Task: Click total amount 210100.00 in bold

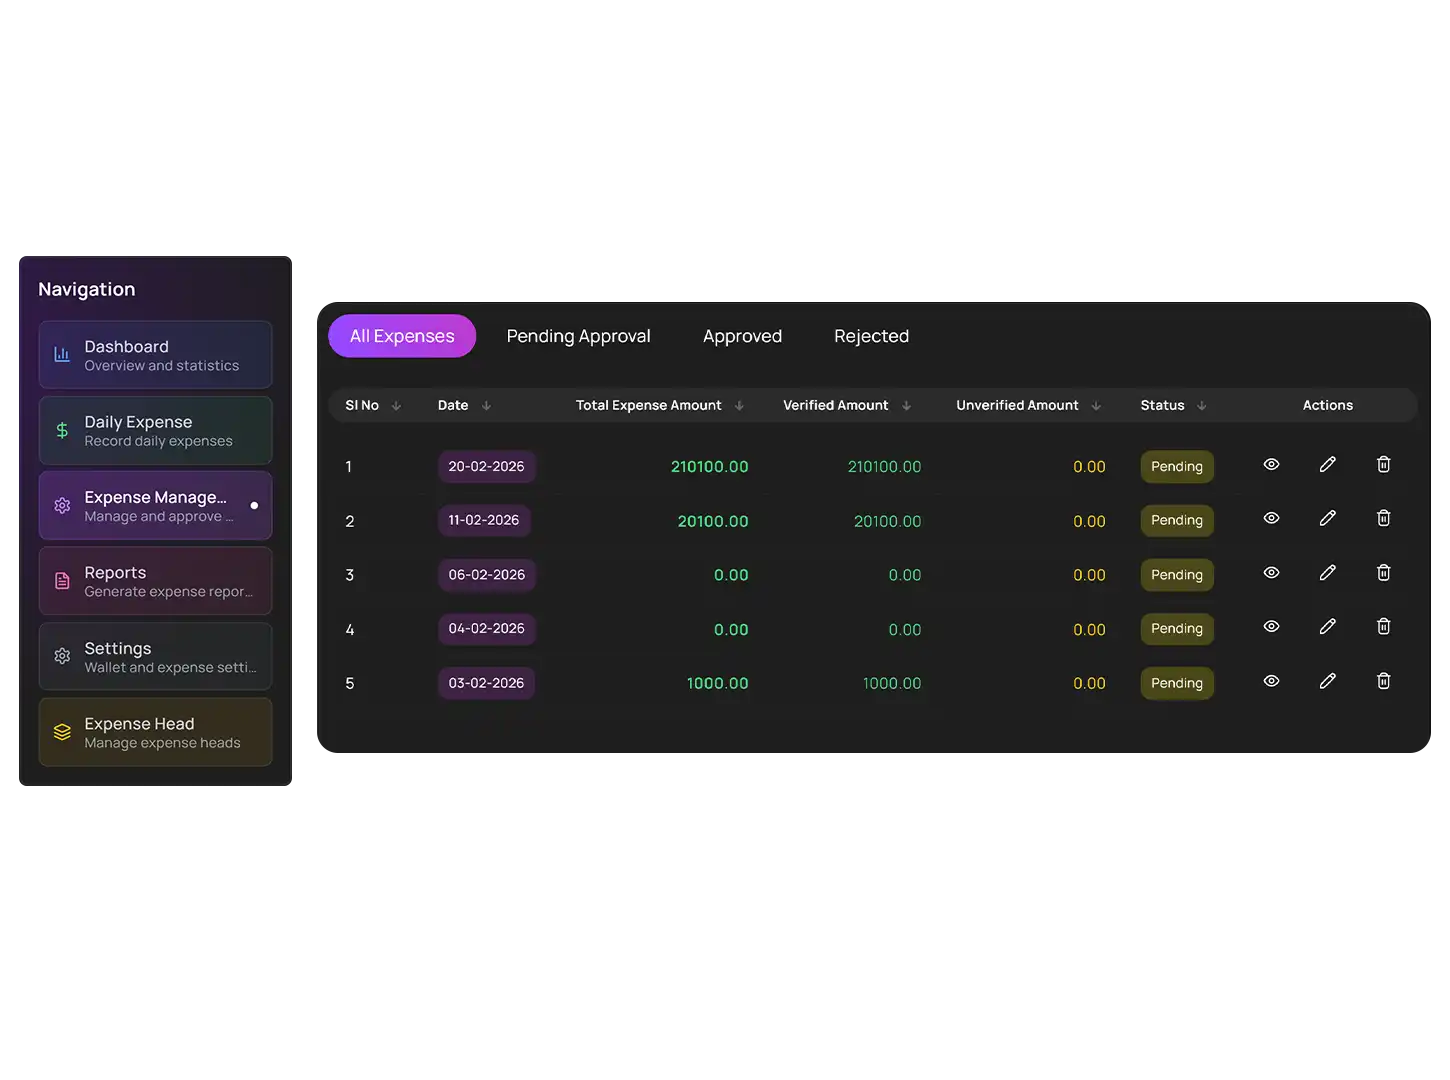Action: tap(709, 467)
